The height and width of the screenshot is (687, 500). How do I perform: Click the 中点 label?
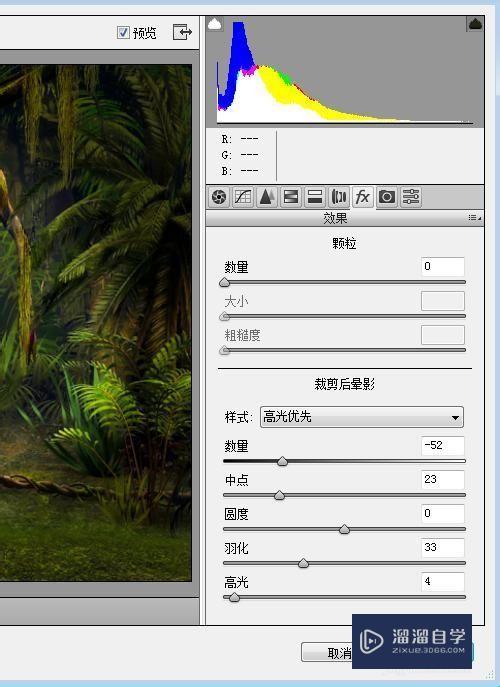(236, 480)
